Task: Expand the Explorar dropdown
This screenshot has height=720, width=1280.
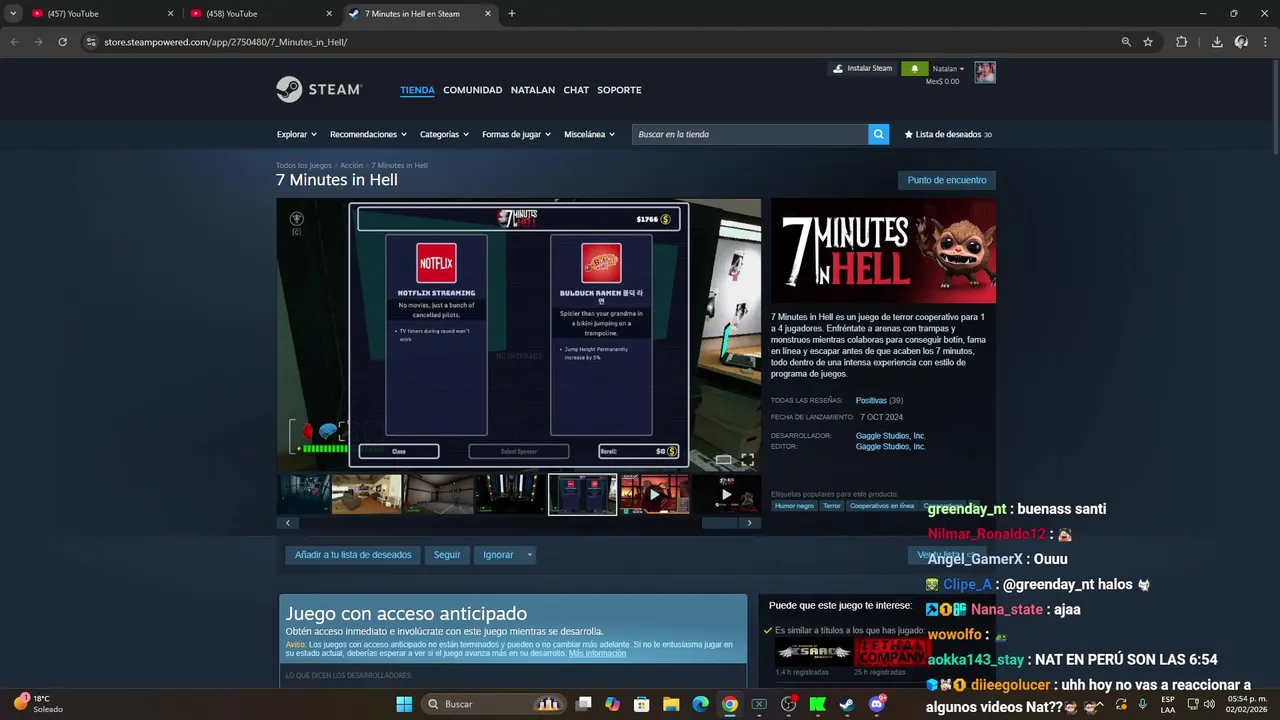Action: pyautogui.click(x=297, y=134)
